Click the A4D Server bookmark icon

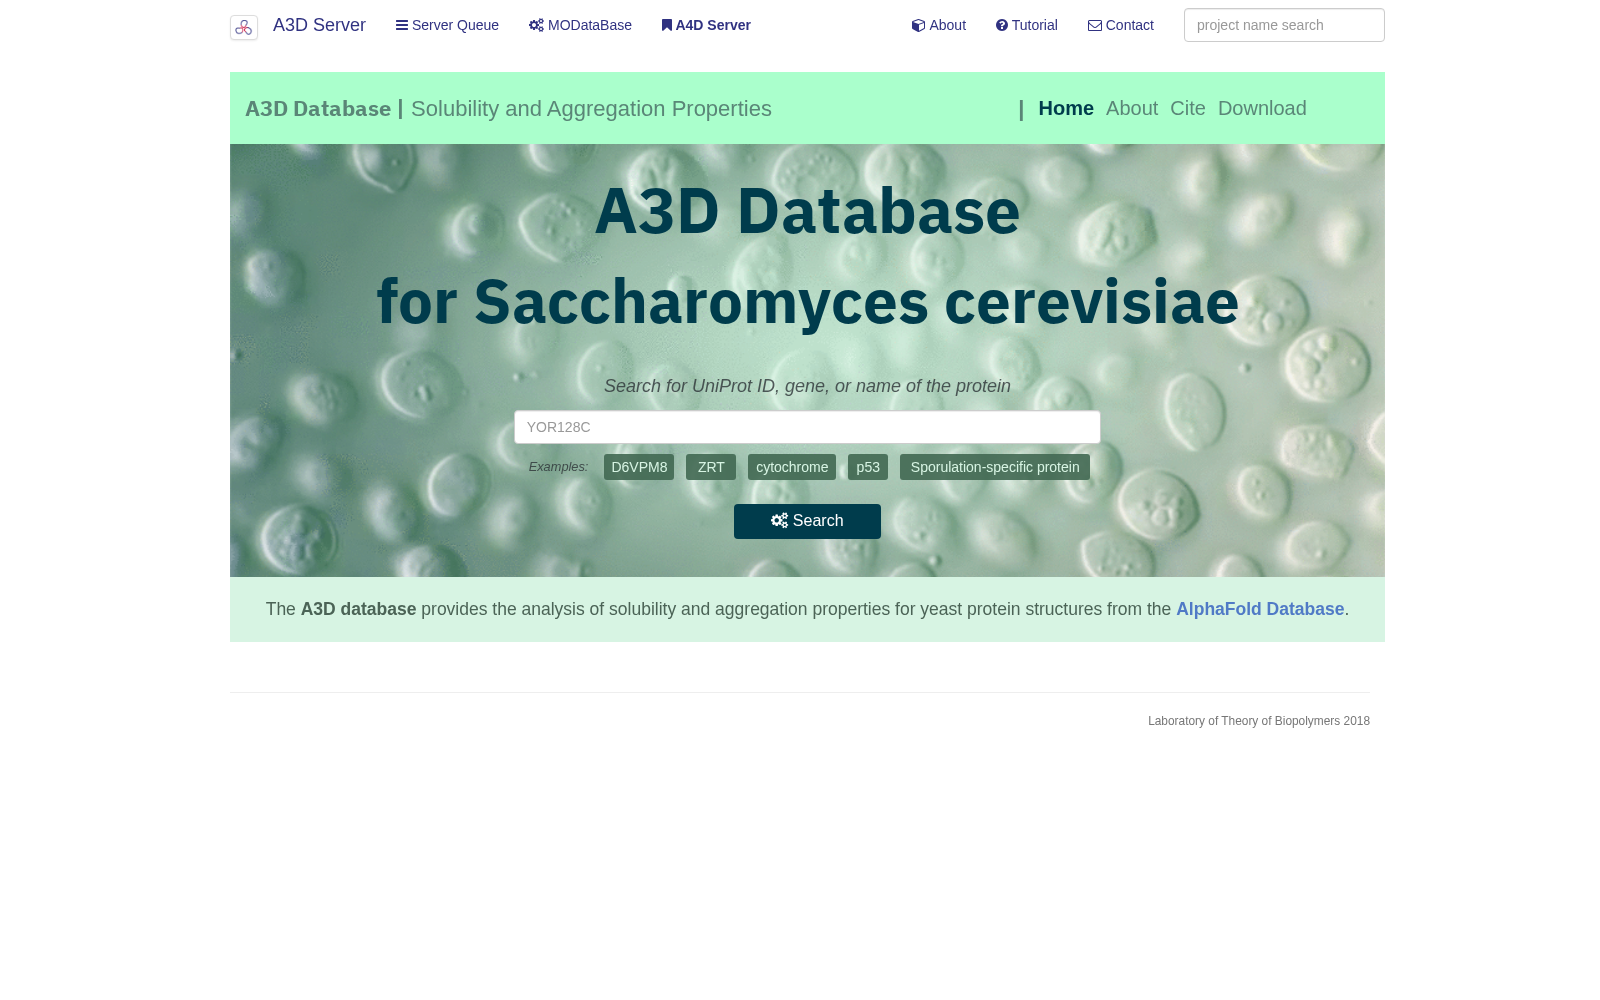(667, 25)
